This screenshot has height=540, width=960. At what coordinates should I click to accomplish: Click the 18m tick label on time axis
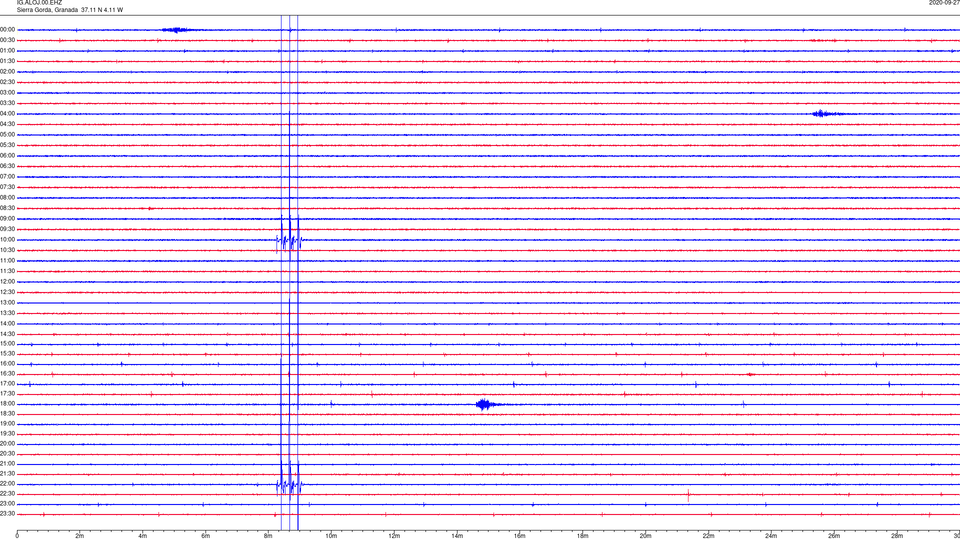pos(583,536)
